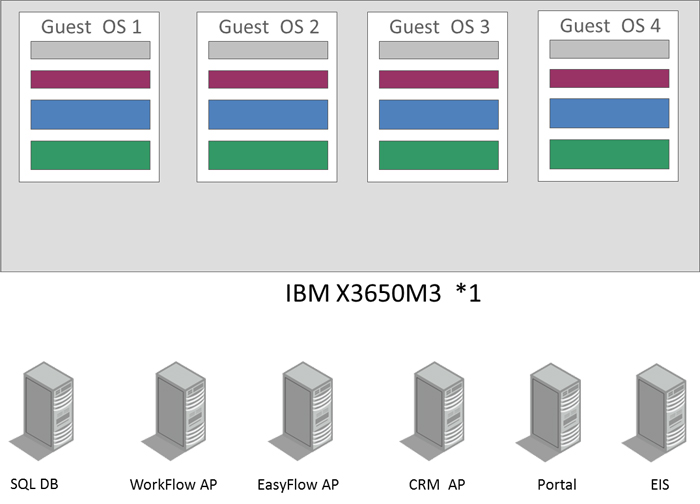The width and height of the screenshot is (700, 504).
Task: Select the Guest OS 4 heading
Action: click(609, 25)
